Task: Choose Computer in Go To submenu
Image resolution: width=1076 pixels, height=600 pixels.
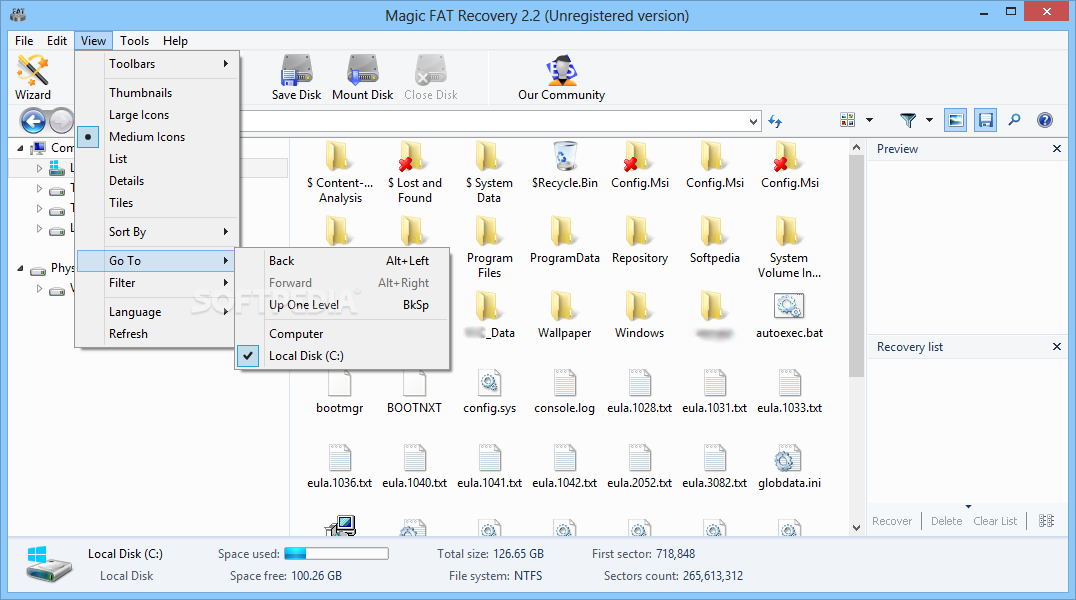Action: [343, 334]
